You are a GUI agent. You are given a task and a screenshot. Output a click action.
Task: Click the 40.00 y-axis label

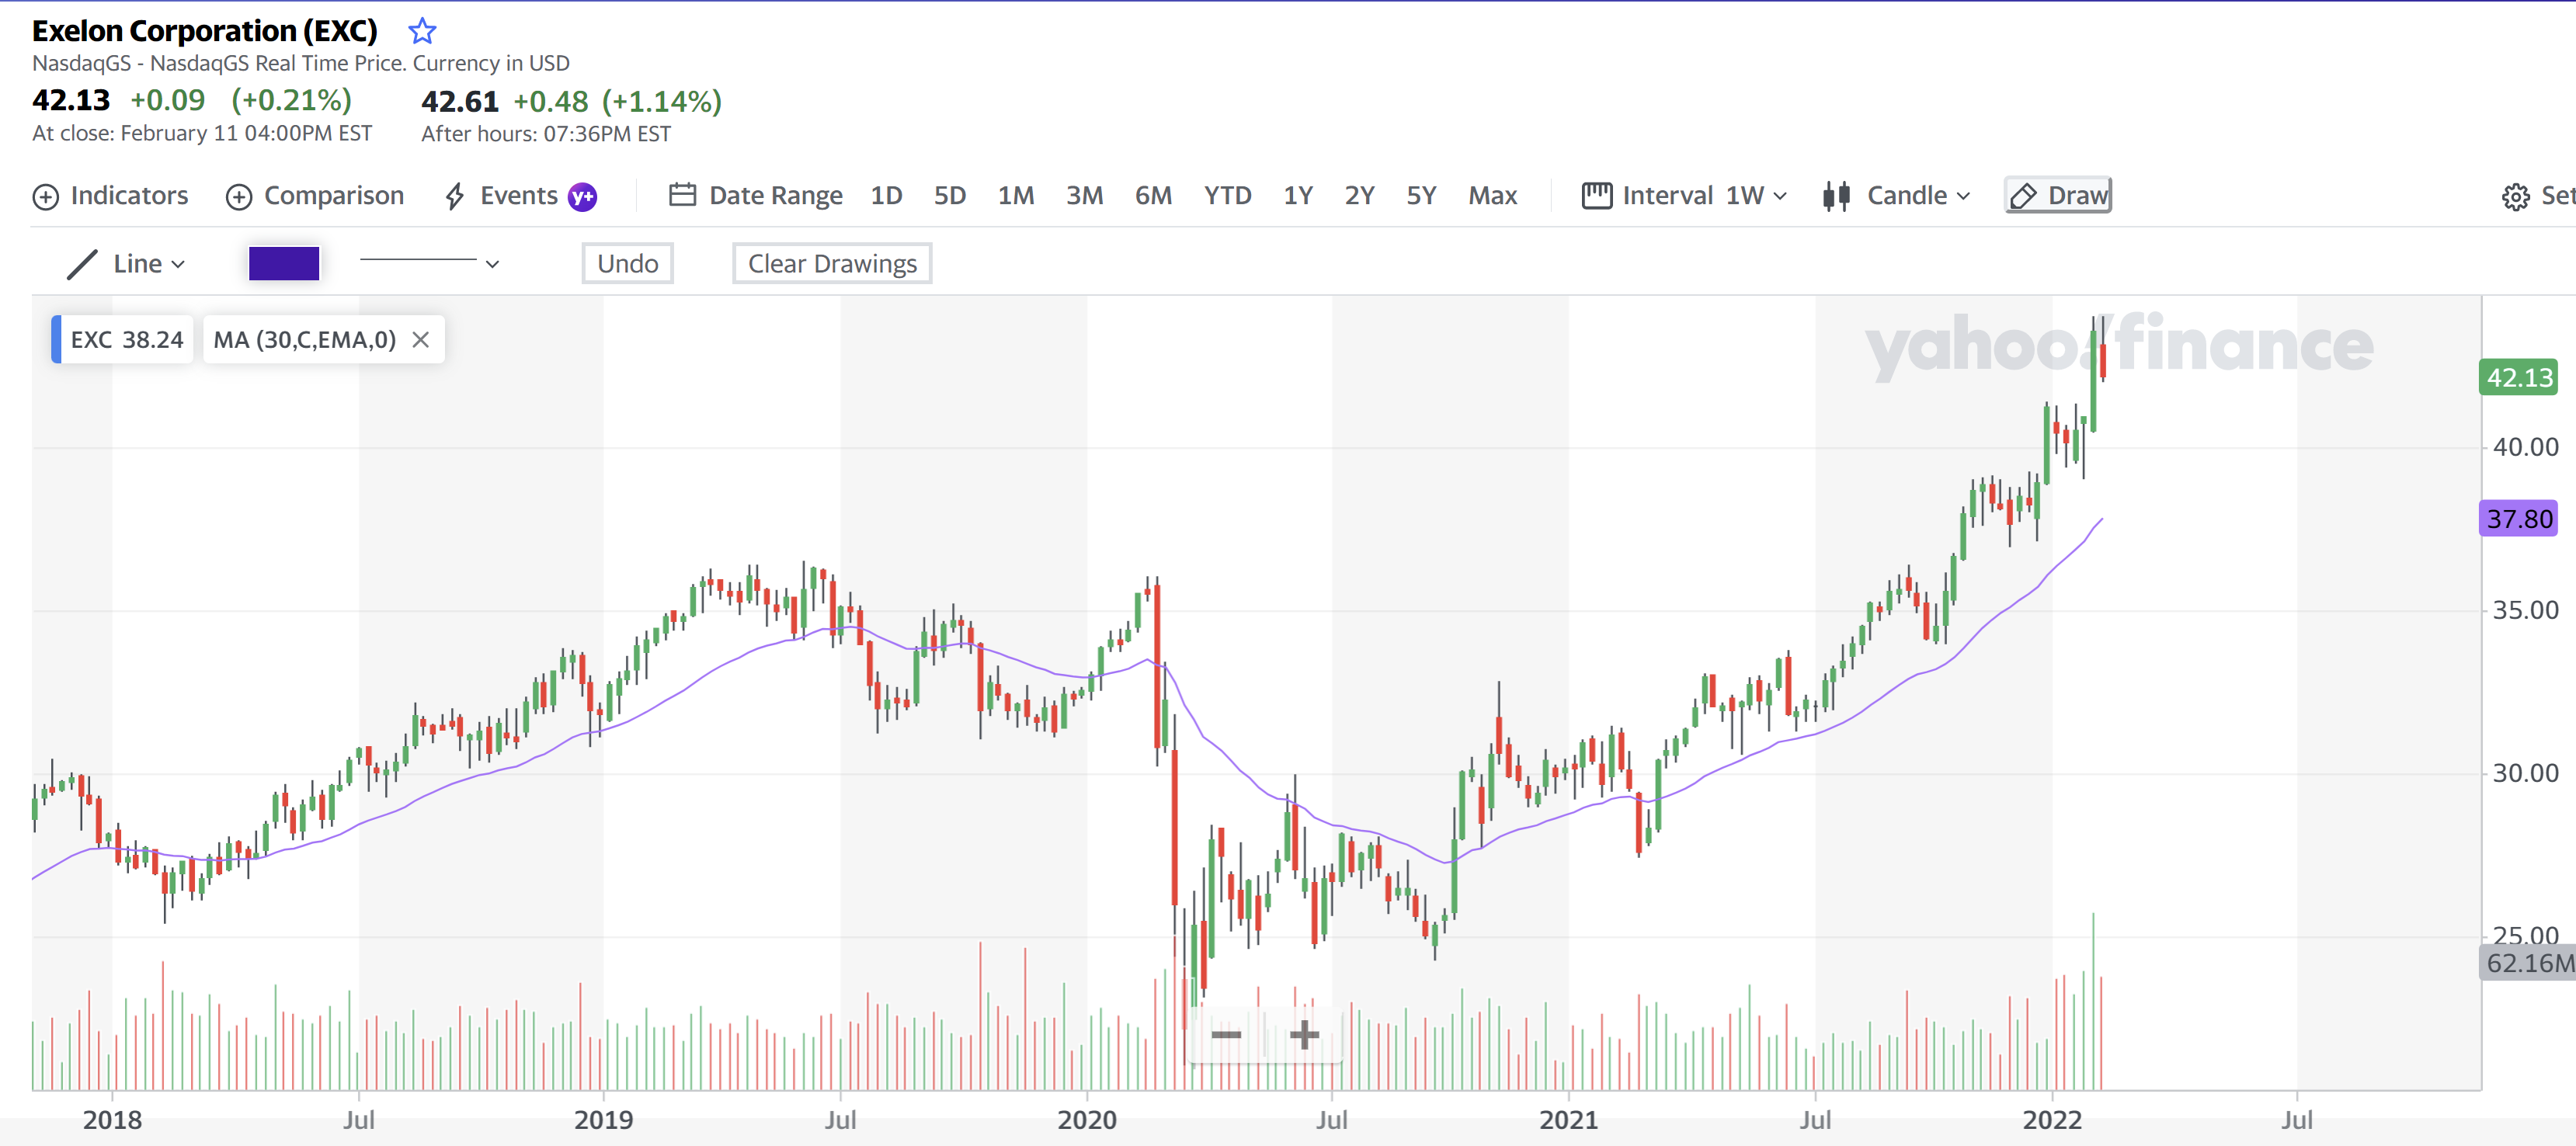coord(2525,447)
